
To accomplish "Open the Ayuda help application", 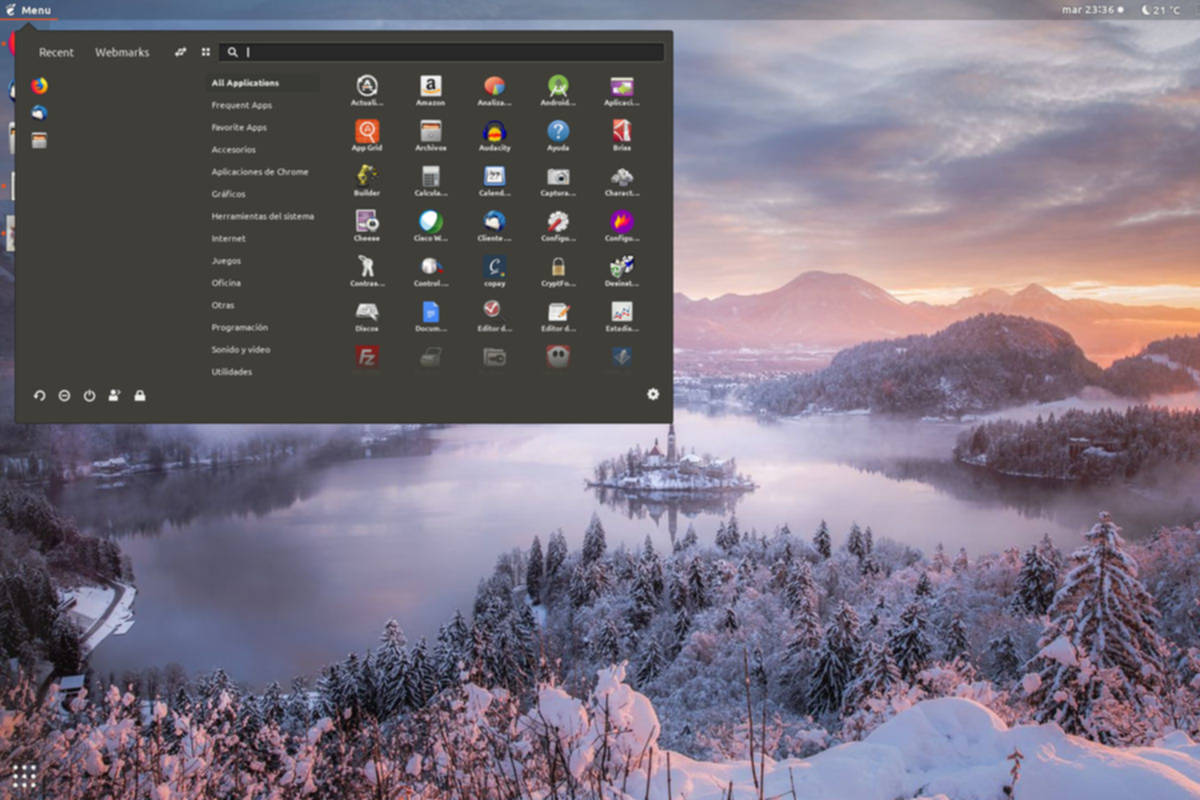I will tap(557, 131).
